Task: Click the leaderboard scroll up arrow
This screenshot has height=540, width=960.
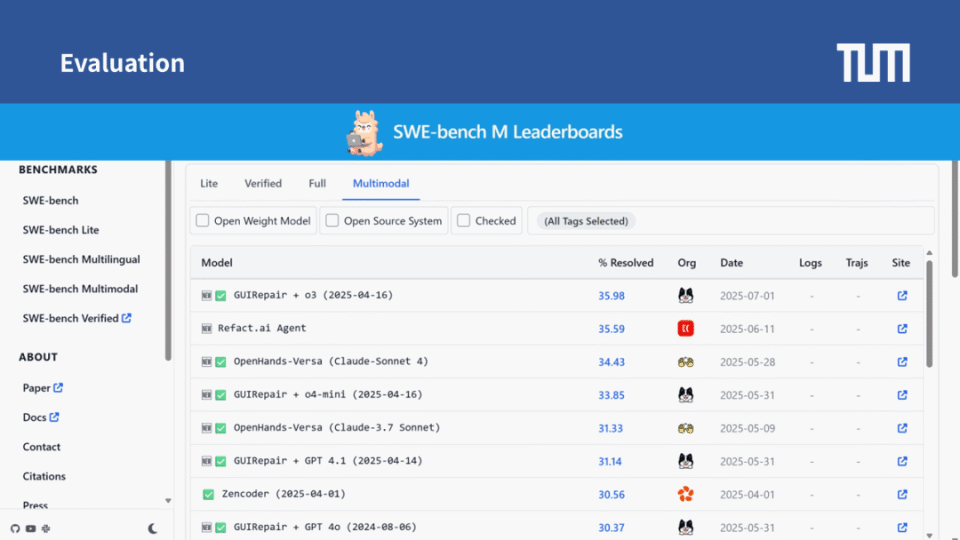Action: click(x=929, y=253)
